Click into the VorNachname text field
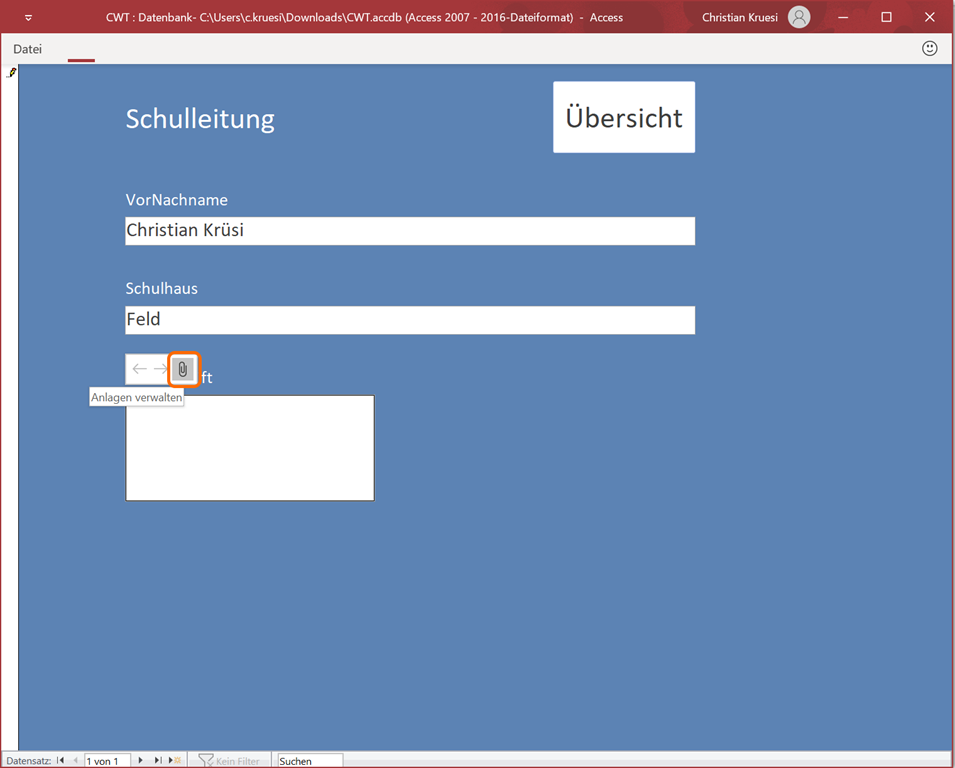This screenshot has width=955, height=768. click(x=410, y=231)
